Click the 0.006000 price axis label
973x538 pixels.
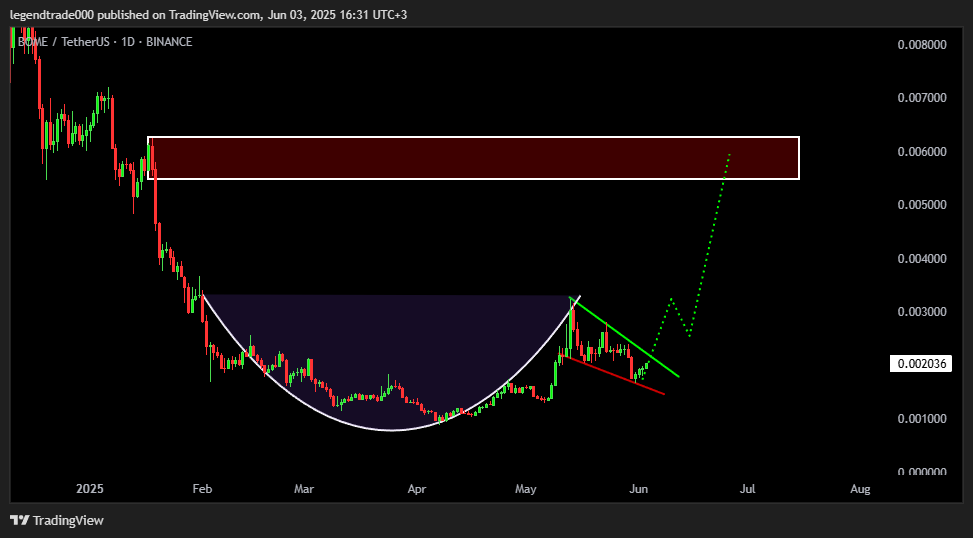pyautogui.click(x=922, y=152)
